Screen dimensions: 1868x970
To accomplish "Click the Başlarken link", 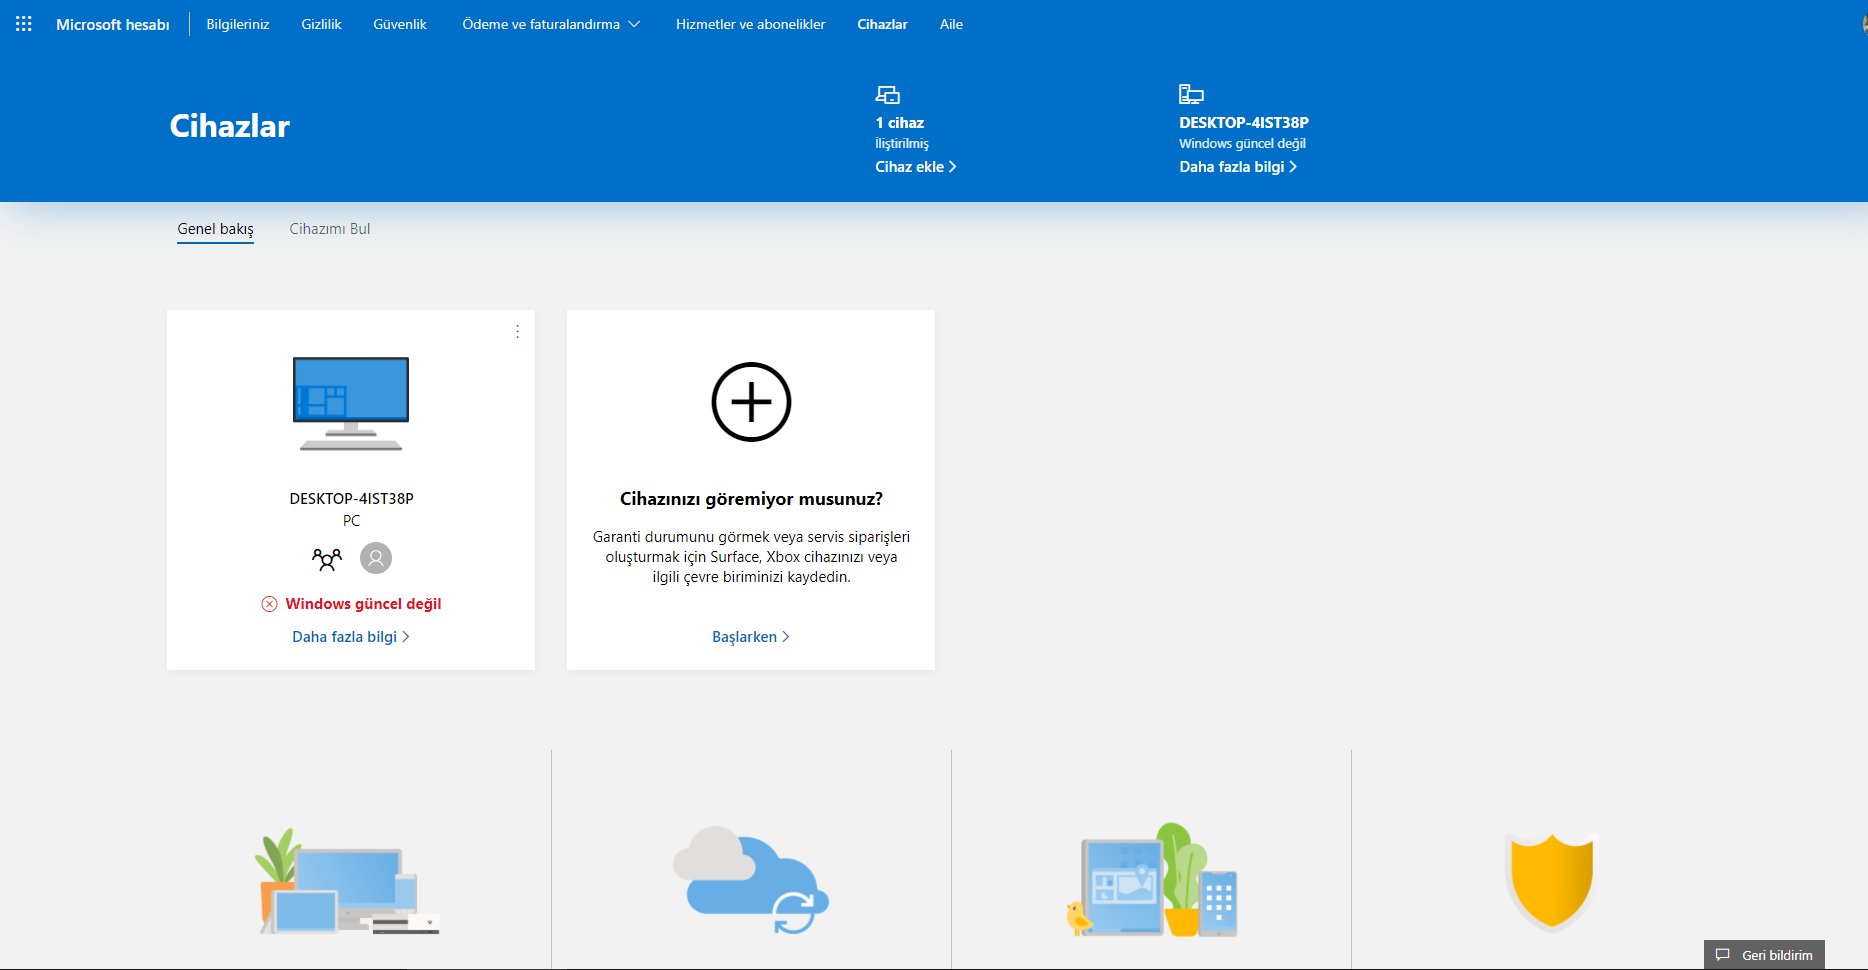I will (751, 637).
